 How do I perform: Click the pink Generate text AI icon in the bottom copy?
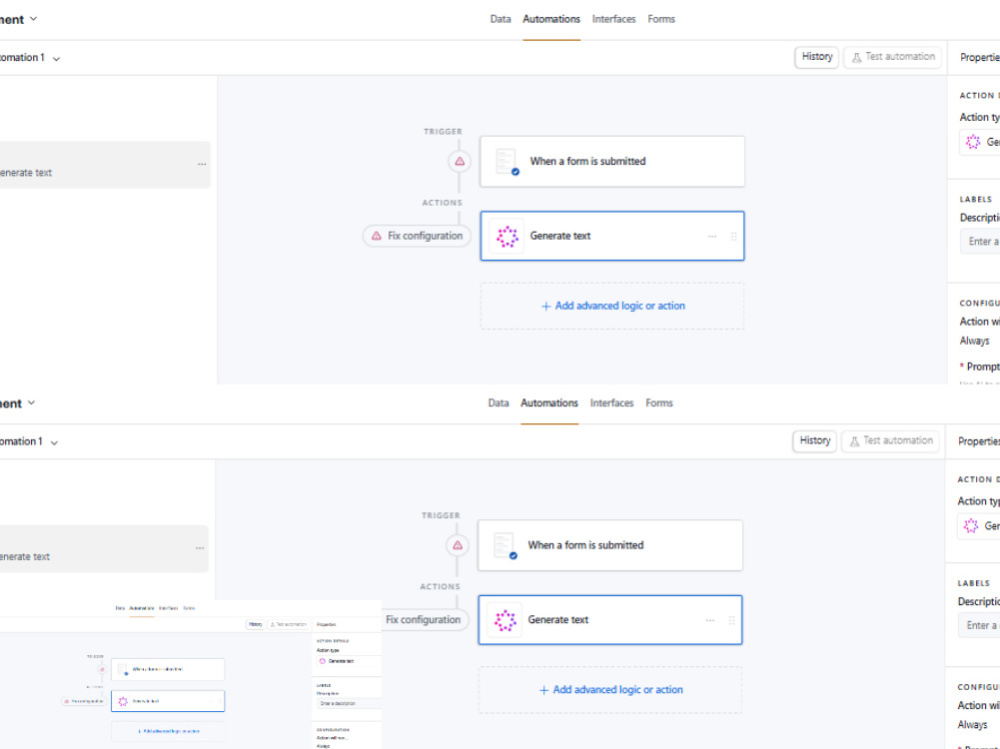pyautogui.click(x=506, y=620)
